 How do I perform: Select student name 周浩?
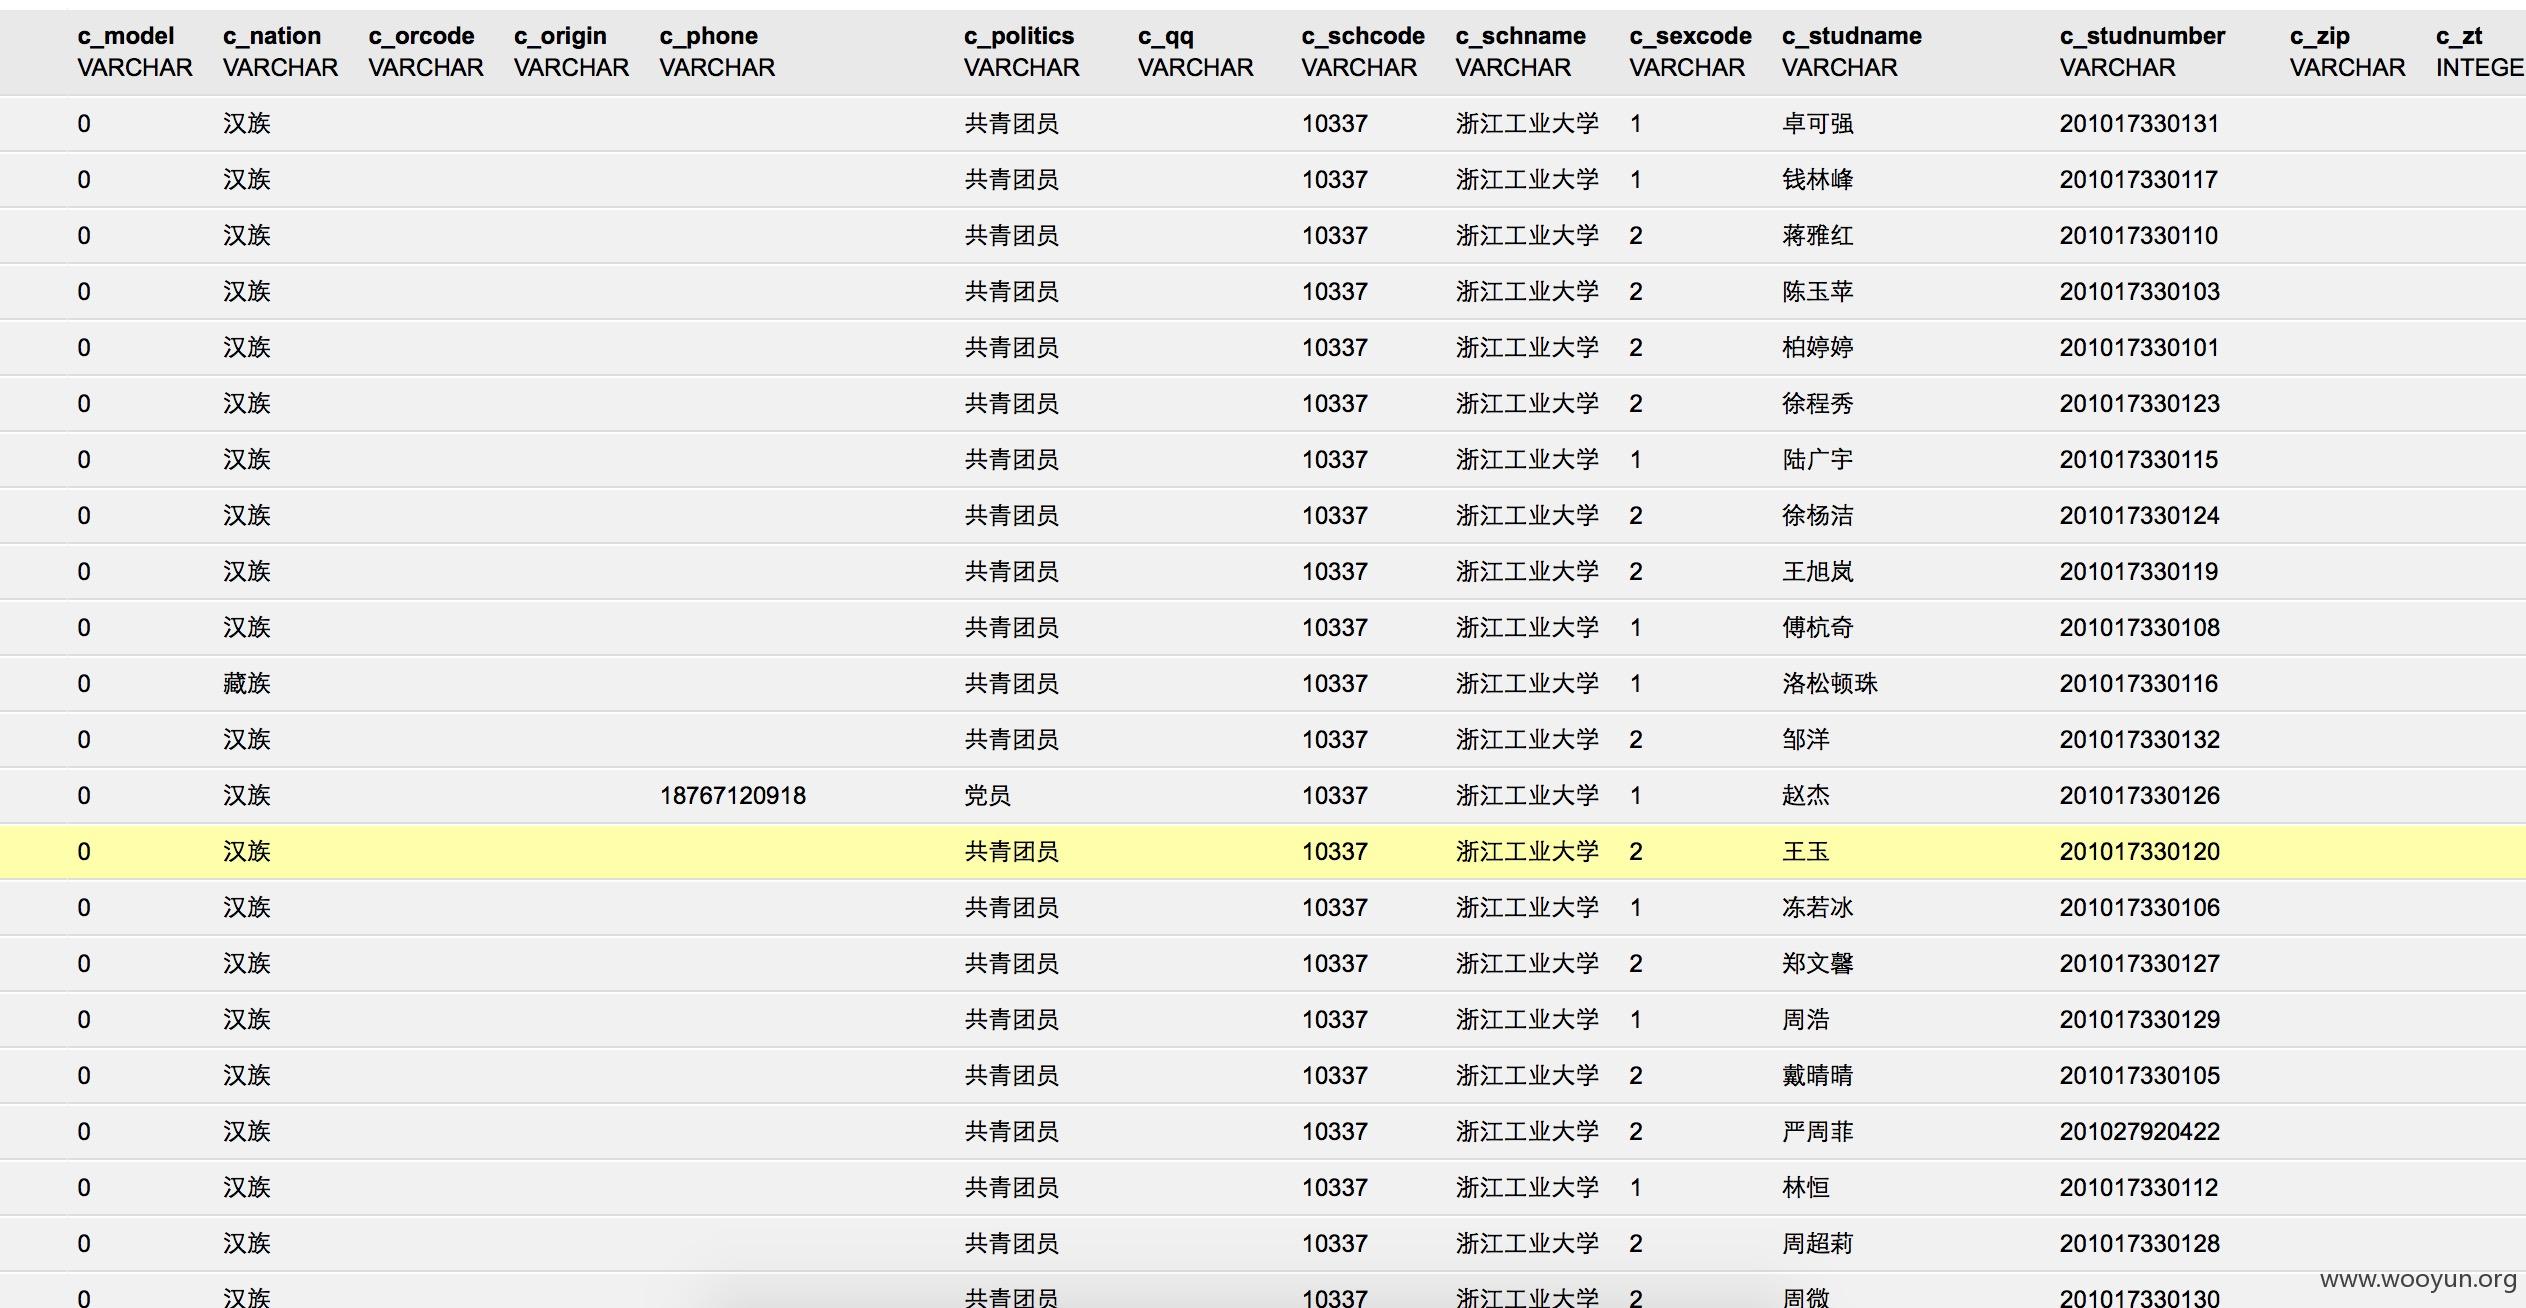(x=1805, y=1020)
